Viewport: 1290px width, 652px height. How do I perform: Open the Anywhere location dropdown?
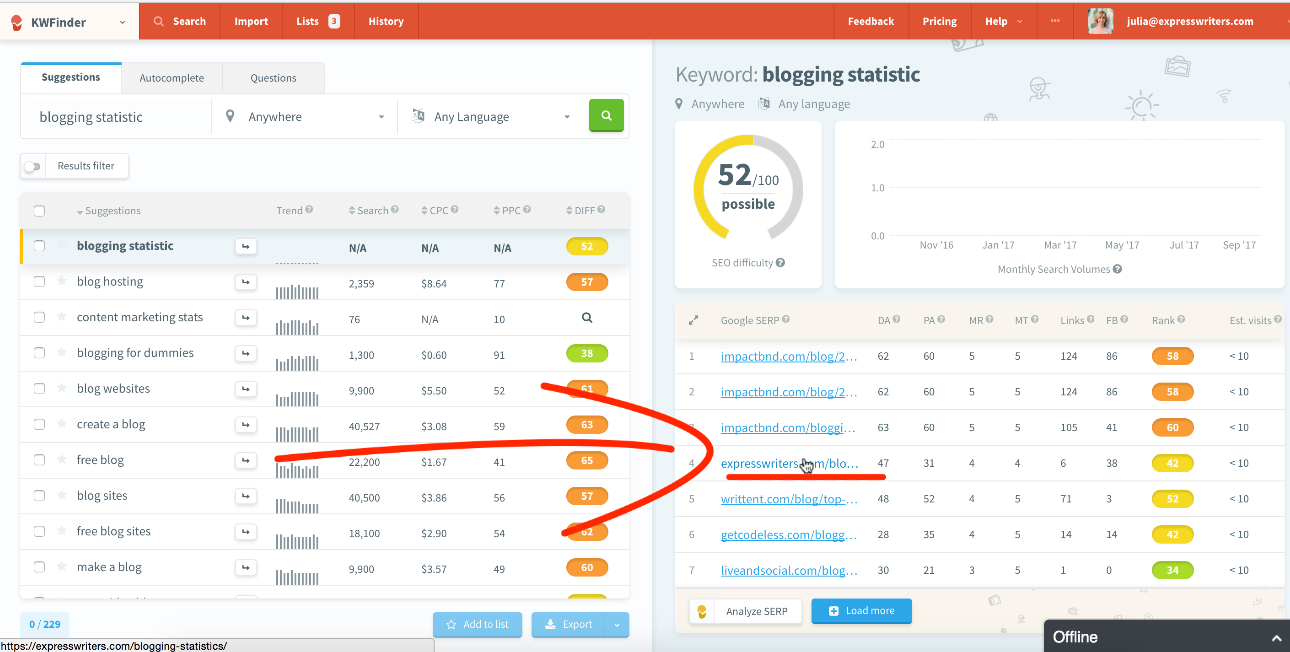pos(304,116)
